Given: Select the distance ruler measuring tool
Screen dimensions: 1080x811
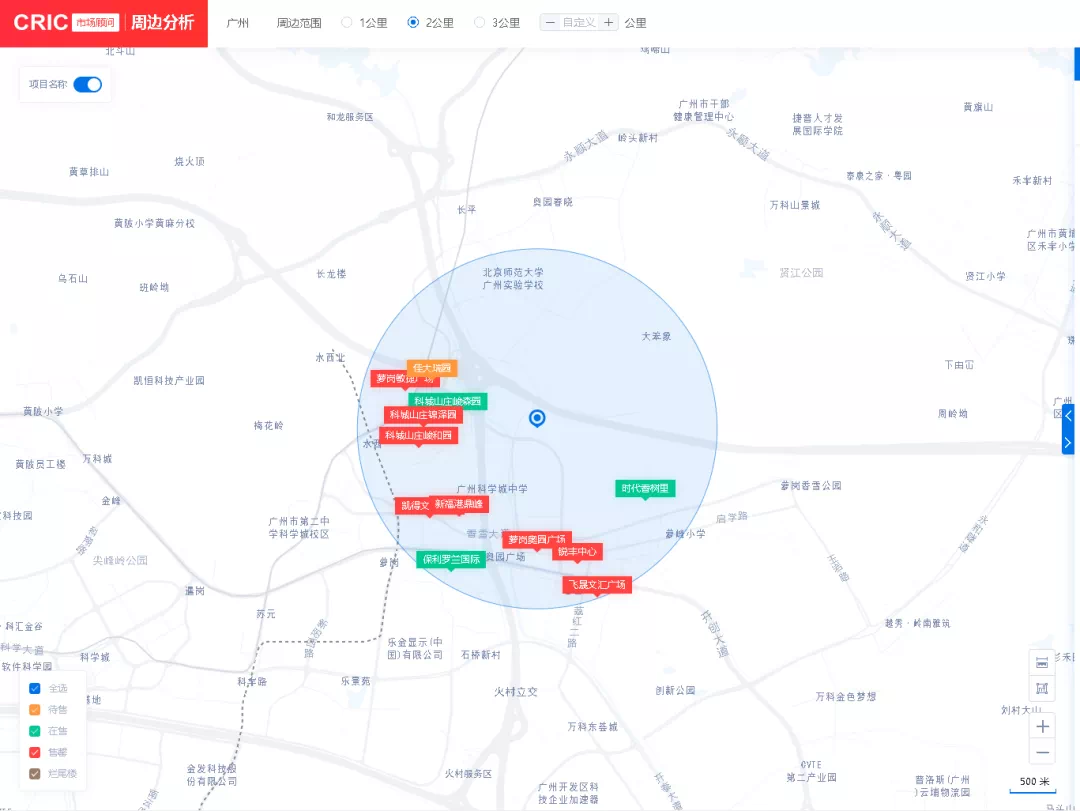Looking at the screenshot, I should pyautogui.click(x=1042, y=662).
